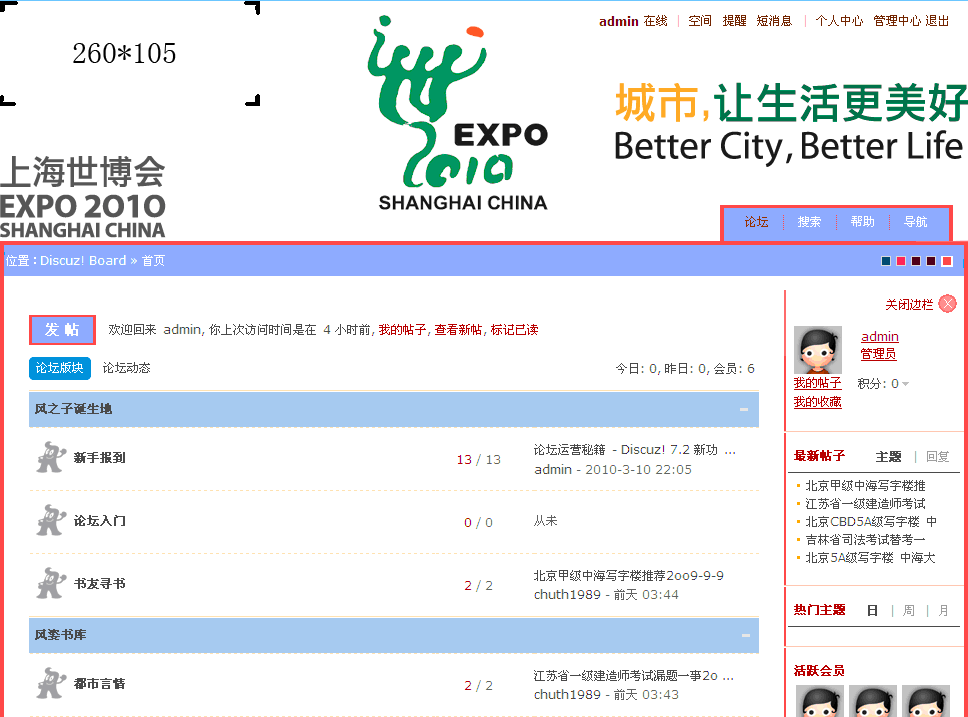This screenshot has height=717, width=968.
Task: Show 回复 in latest posts
Action: click(x=937, y=456)
